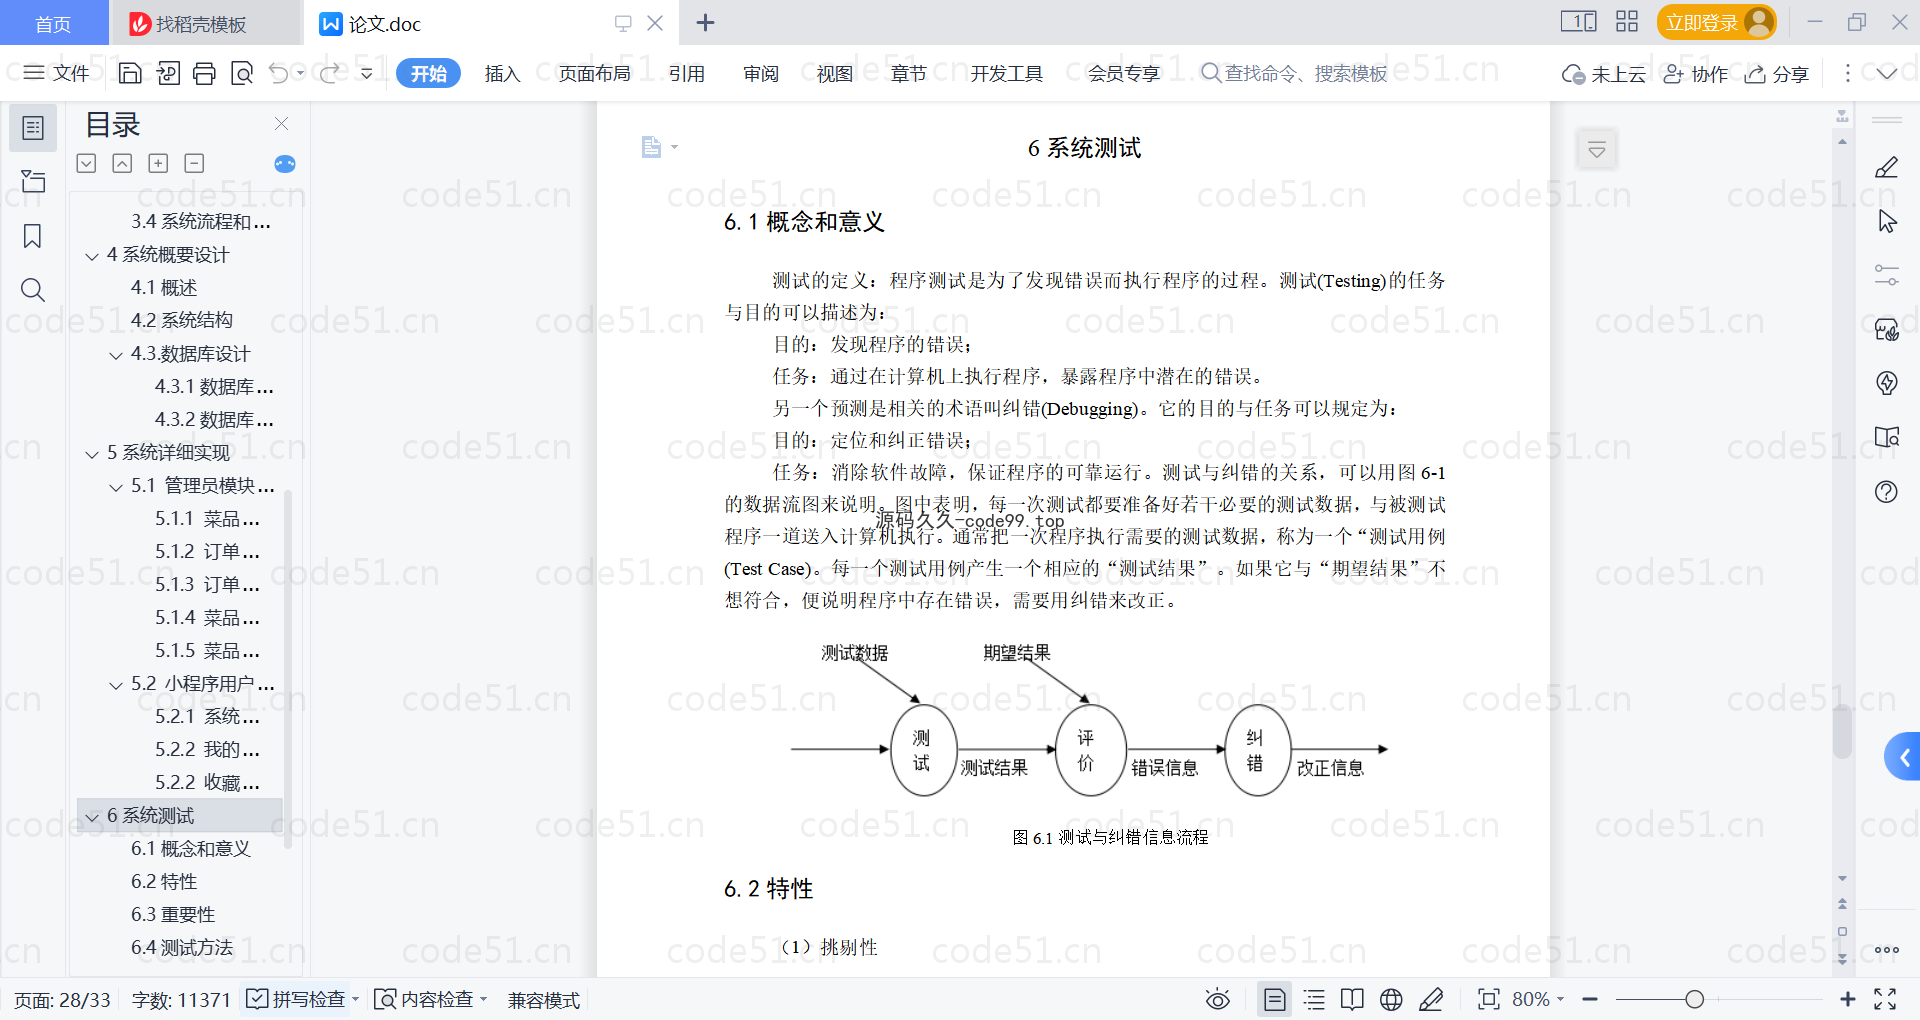
Task: Click the 分享 share button
Action: pyautogui.click(x=1777, y=74)
